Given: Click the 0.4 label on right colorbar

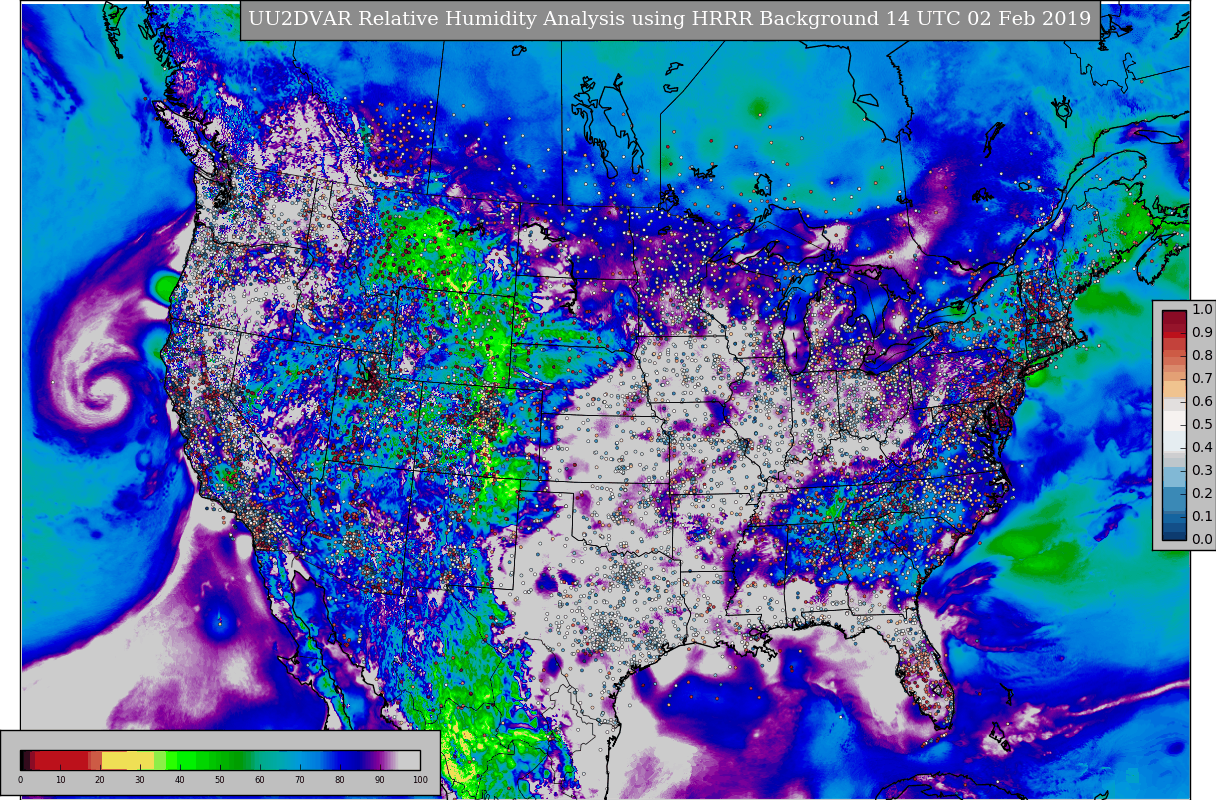Looking at the screenshot, I should coord(1202,447).
